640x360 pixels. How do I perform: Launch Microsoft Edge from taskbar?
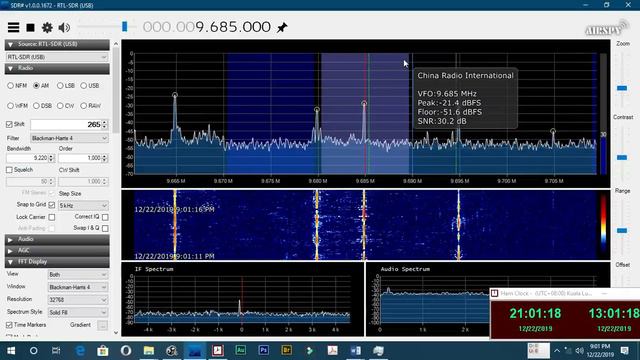[x=80, y=351]
